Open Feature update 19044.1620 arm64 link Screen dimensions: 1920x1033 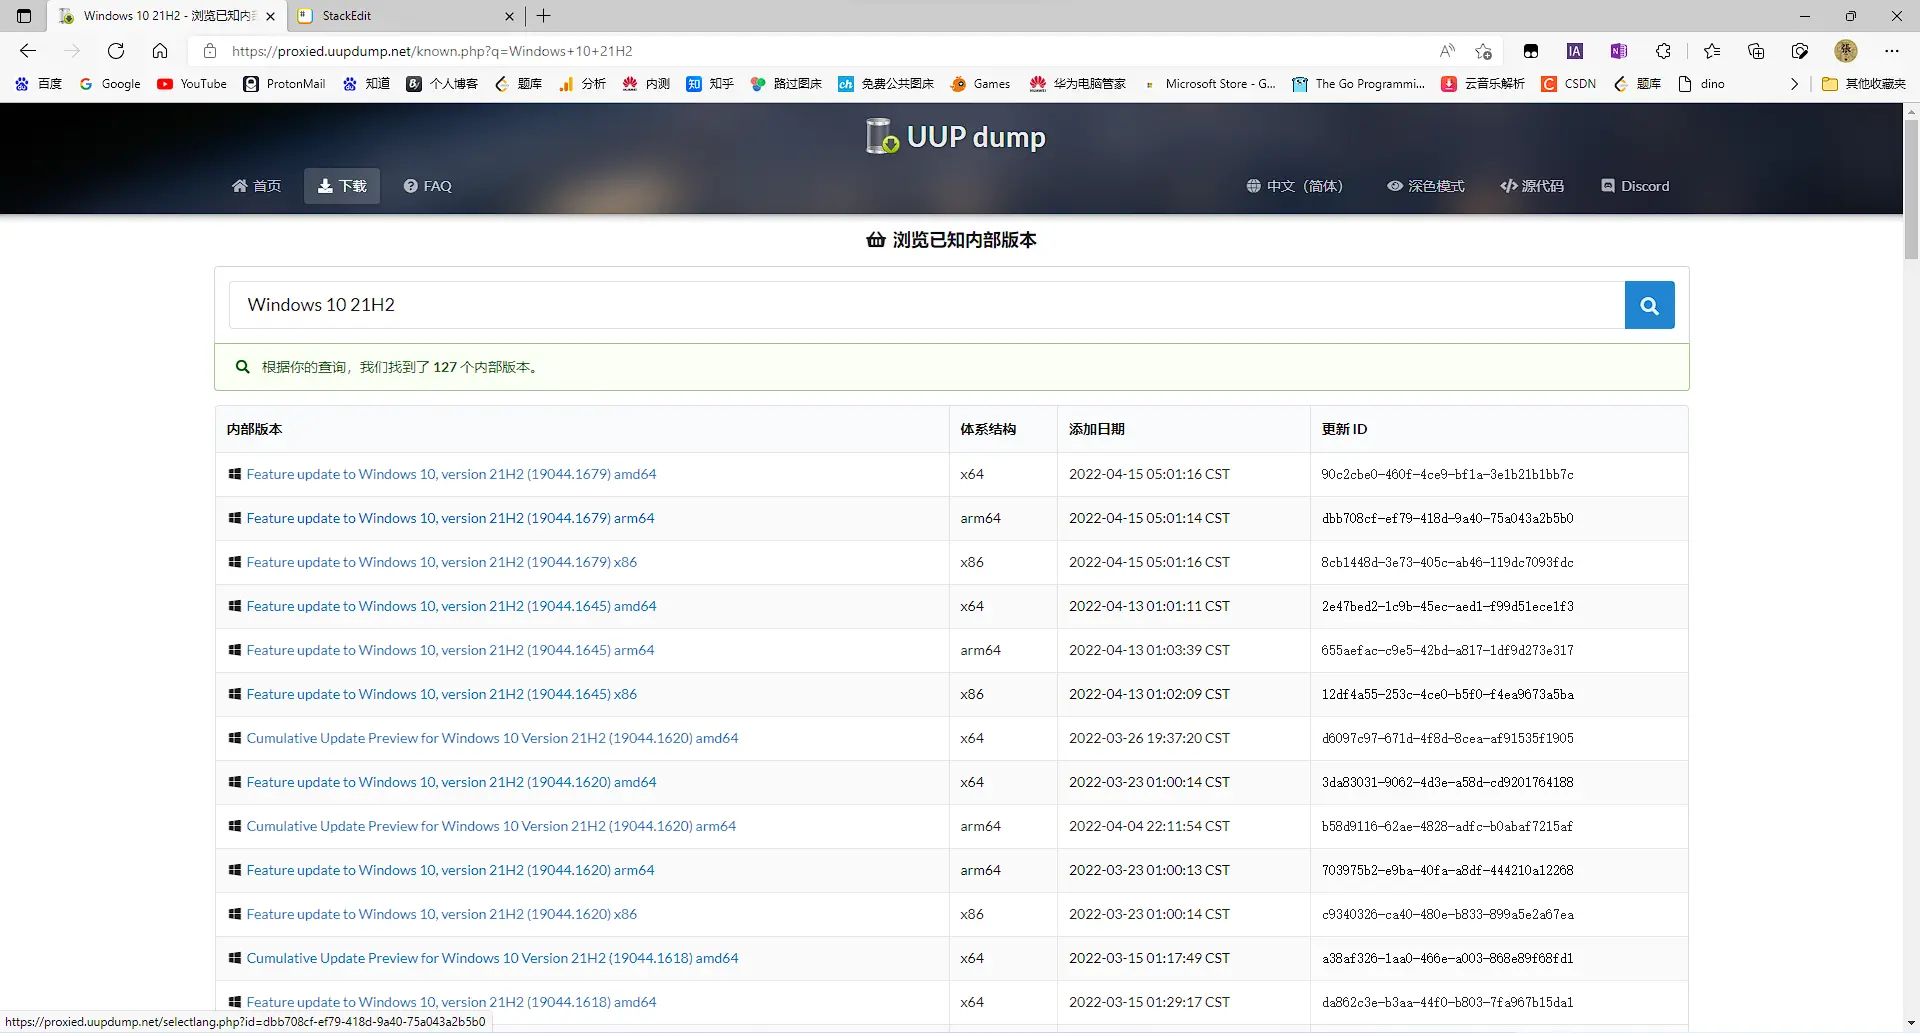[450, 870]
